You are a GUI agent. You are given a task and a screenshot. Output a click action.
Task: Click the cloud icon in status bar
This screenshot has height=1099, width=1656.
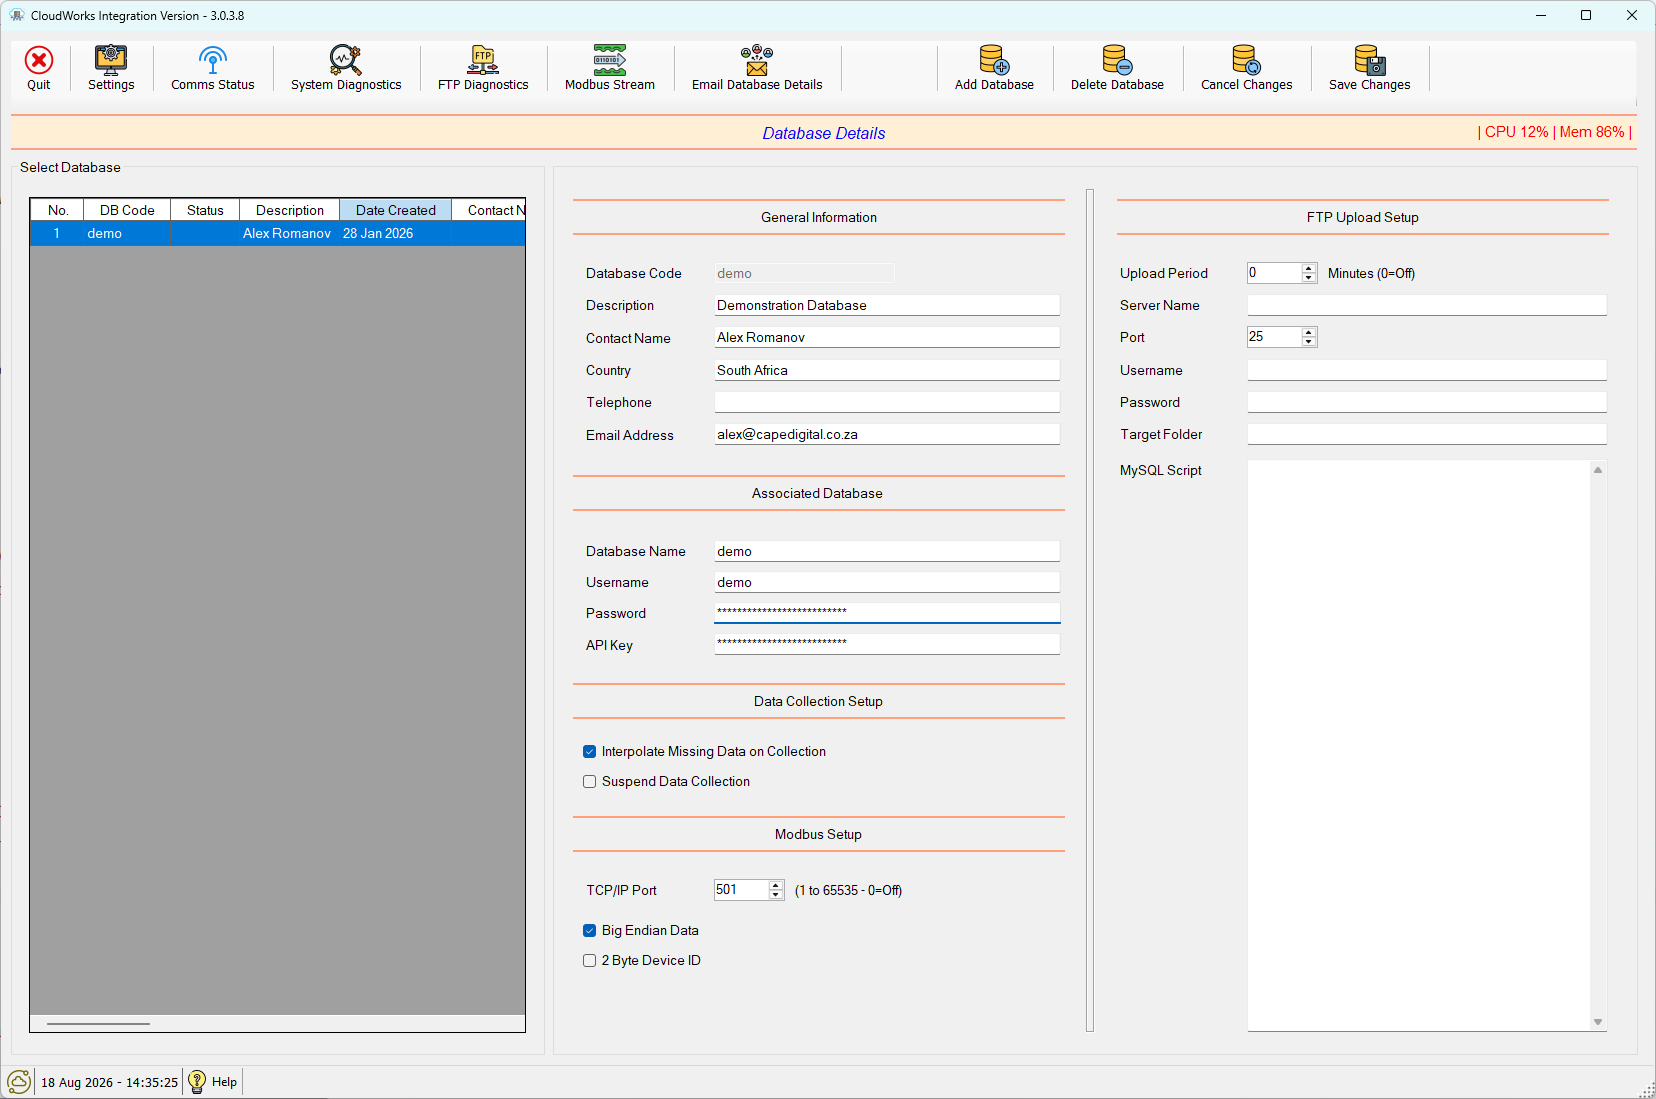tap(19, 1082)
